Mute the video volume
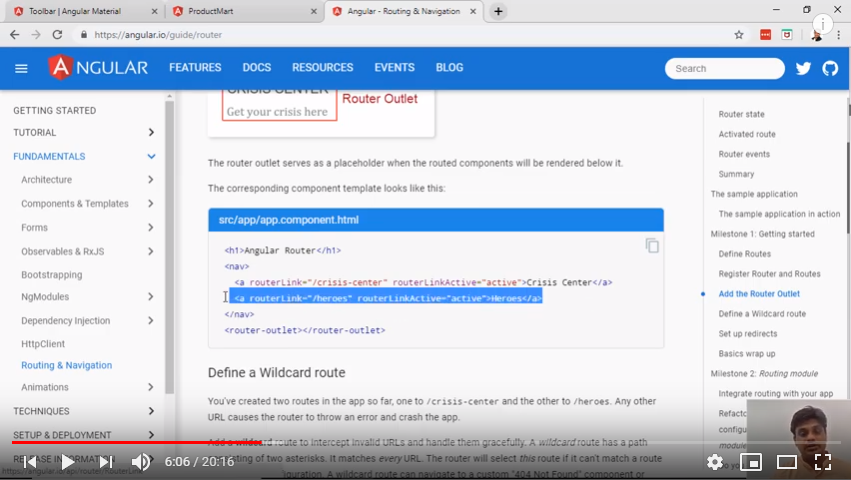 pos(141,462)
